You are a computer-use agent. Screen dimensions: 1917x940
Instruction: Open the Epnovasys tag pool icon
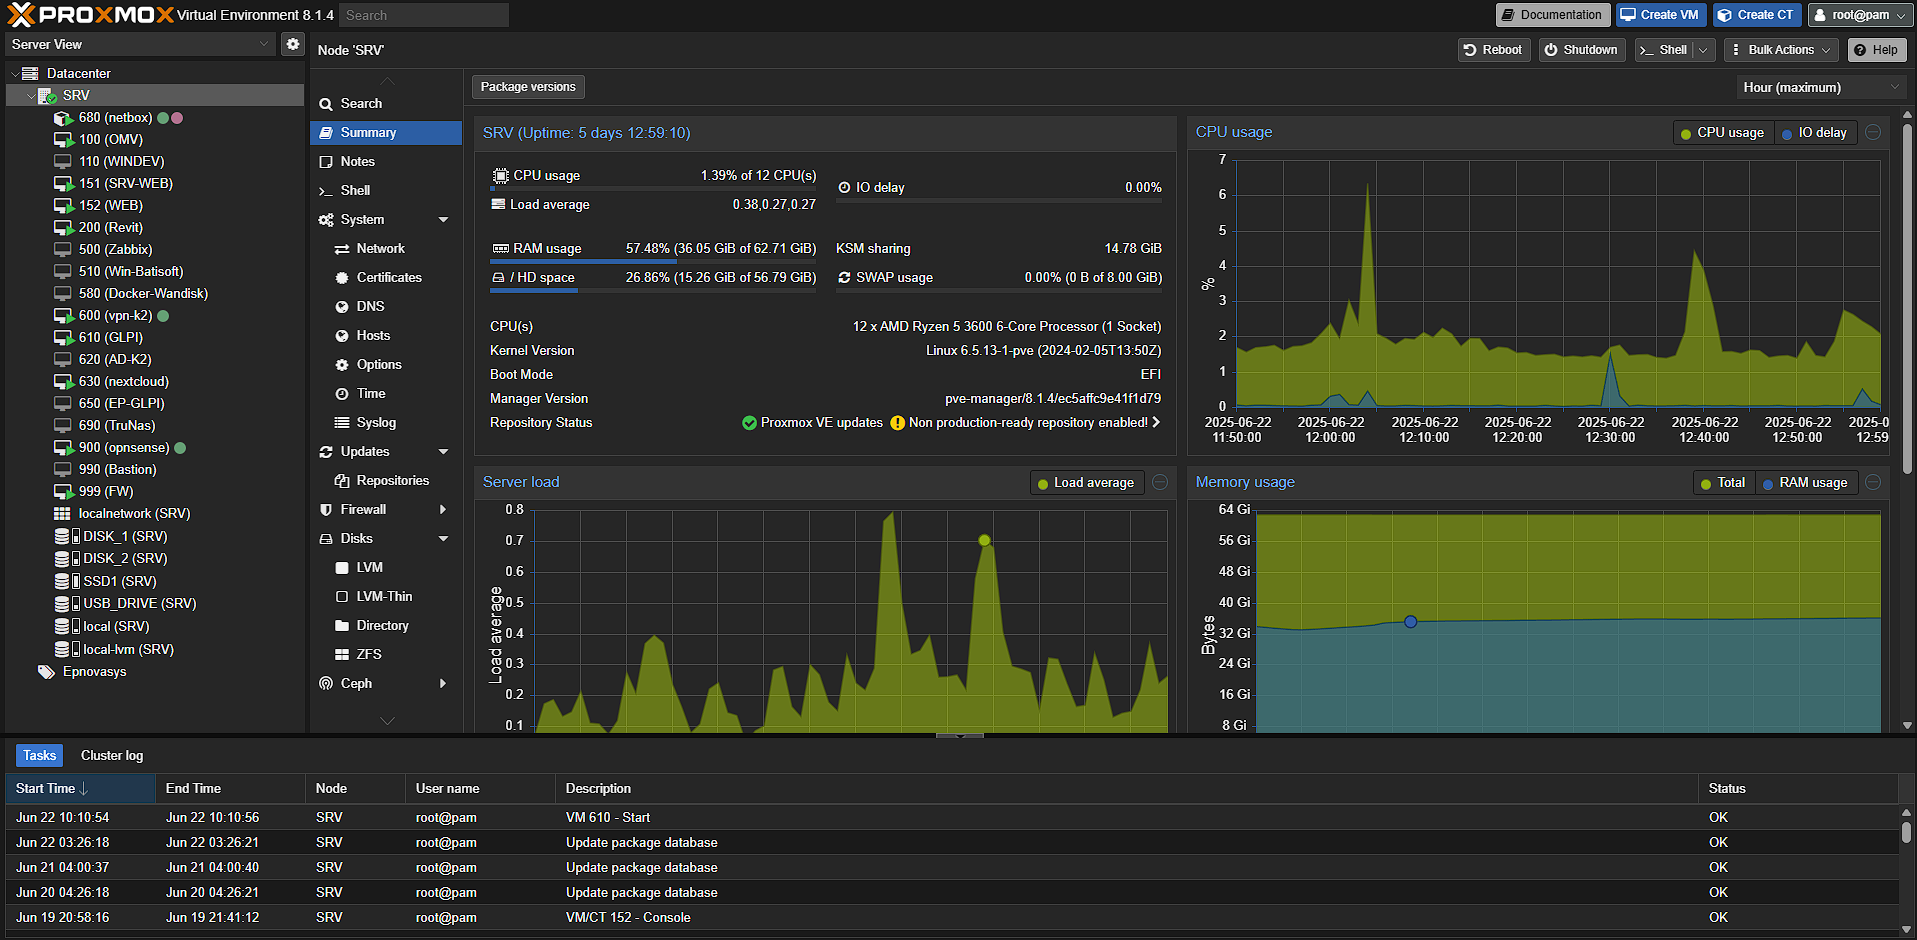(x=46, y=671)
